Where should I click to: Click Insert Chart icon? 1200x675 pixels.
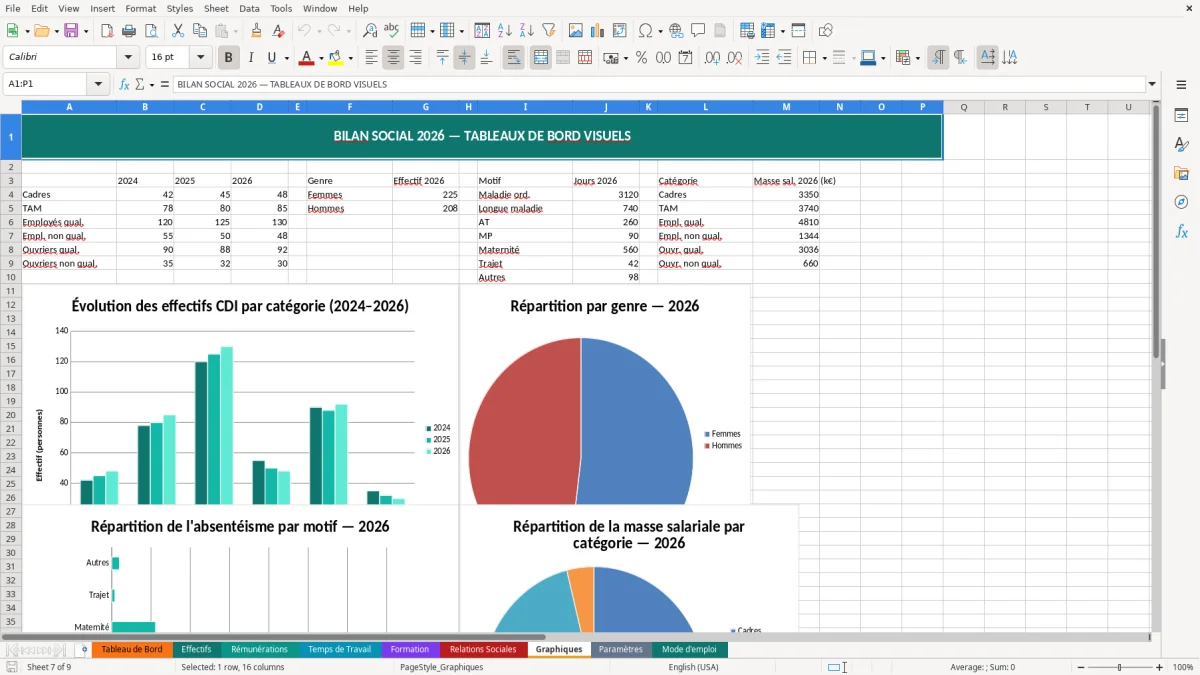coord(598,31)
